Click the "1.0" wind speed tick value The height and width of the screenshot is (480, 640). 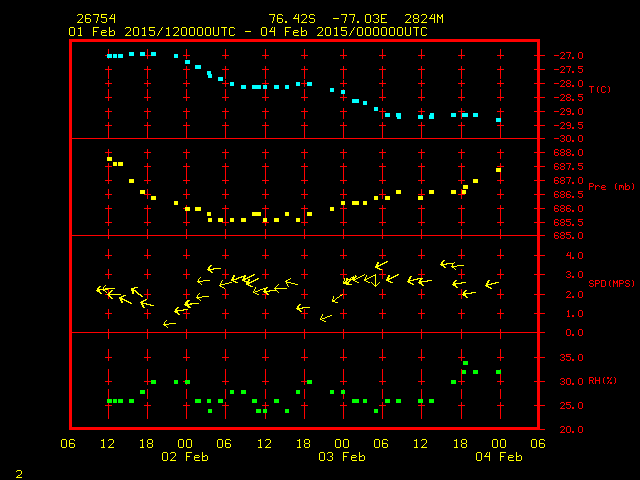point(574,314)
